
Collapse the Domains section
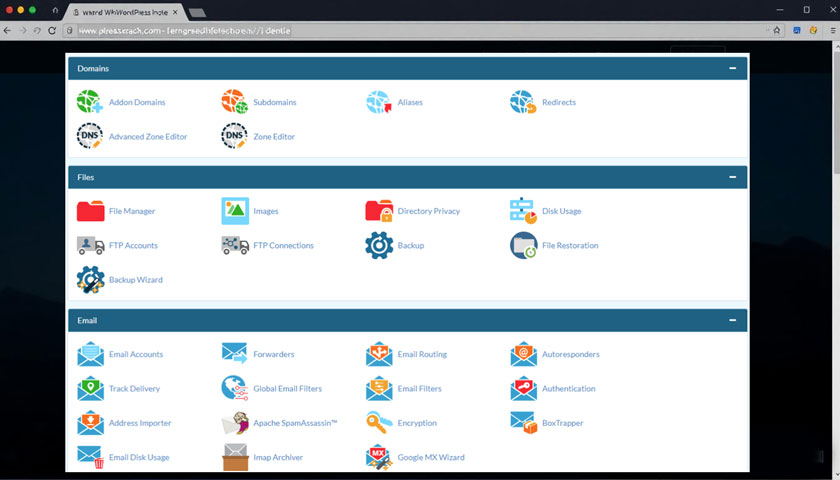tap(732, 68)
